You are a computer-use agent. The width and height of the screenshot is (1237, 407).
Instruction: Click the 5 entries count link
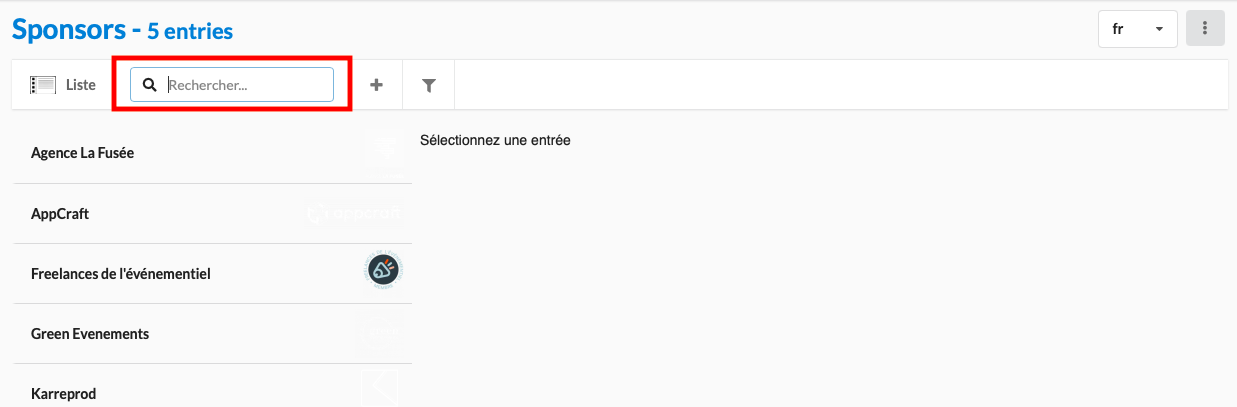190,31
